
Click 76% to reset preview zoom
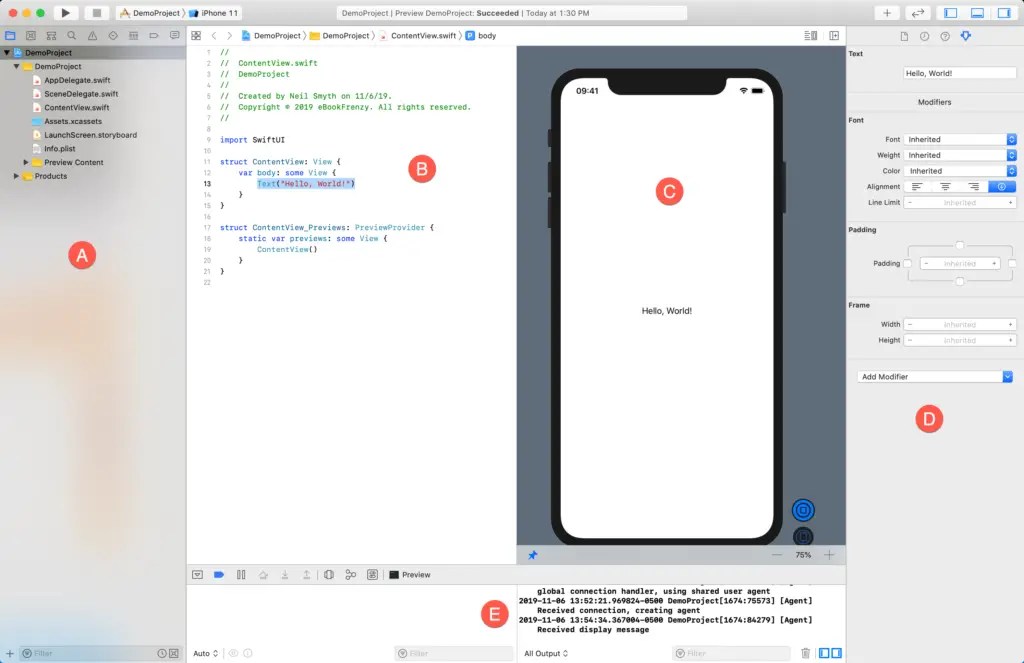pos(801,555)
